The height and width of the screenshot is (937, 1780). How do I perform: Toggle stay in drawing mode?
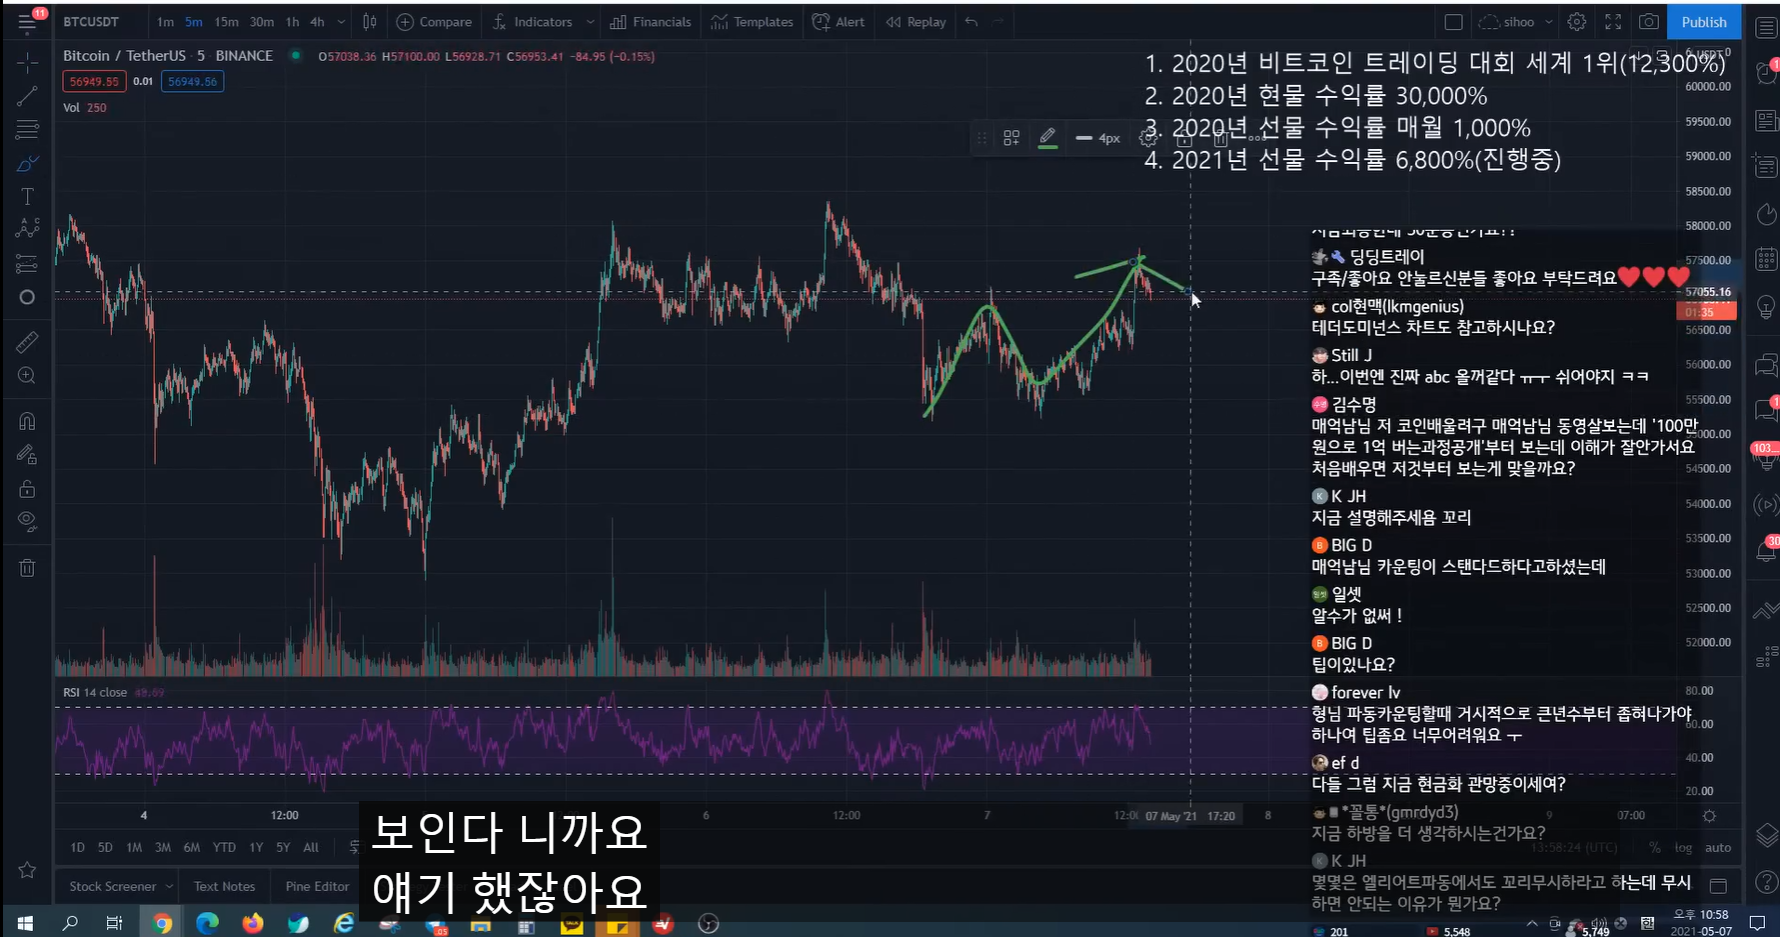coord(27,454)
